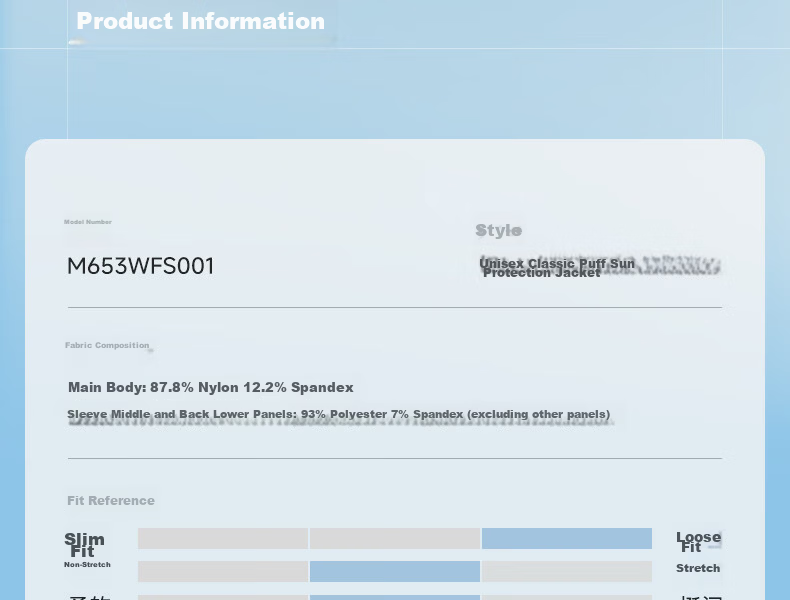Click the grey last segment of stretch bar
This screenshot has width=790, height=600.
coord(567,571)
